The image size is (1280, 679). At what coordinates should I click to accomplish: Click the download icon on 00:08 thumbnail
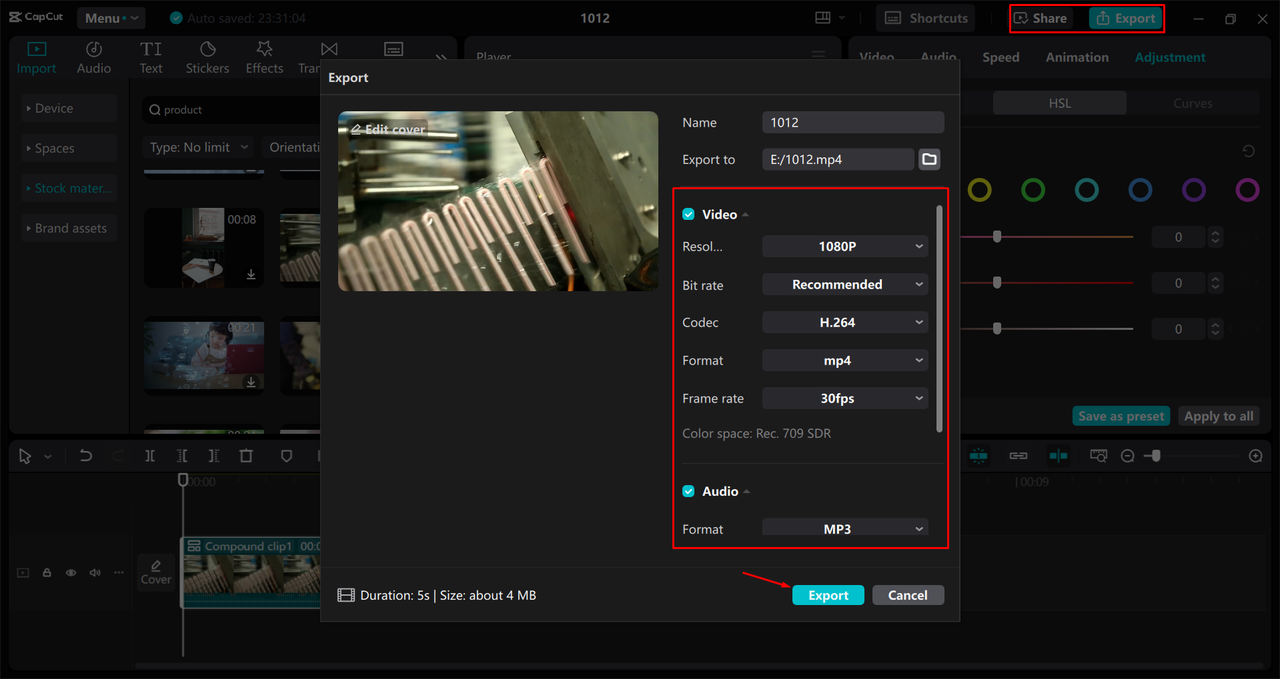point(251,274)
